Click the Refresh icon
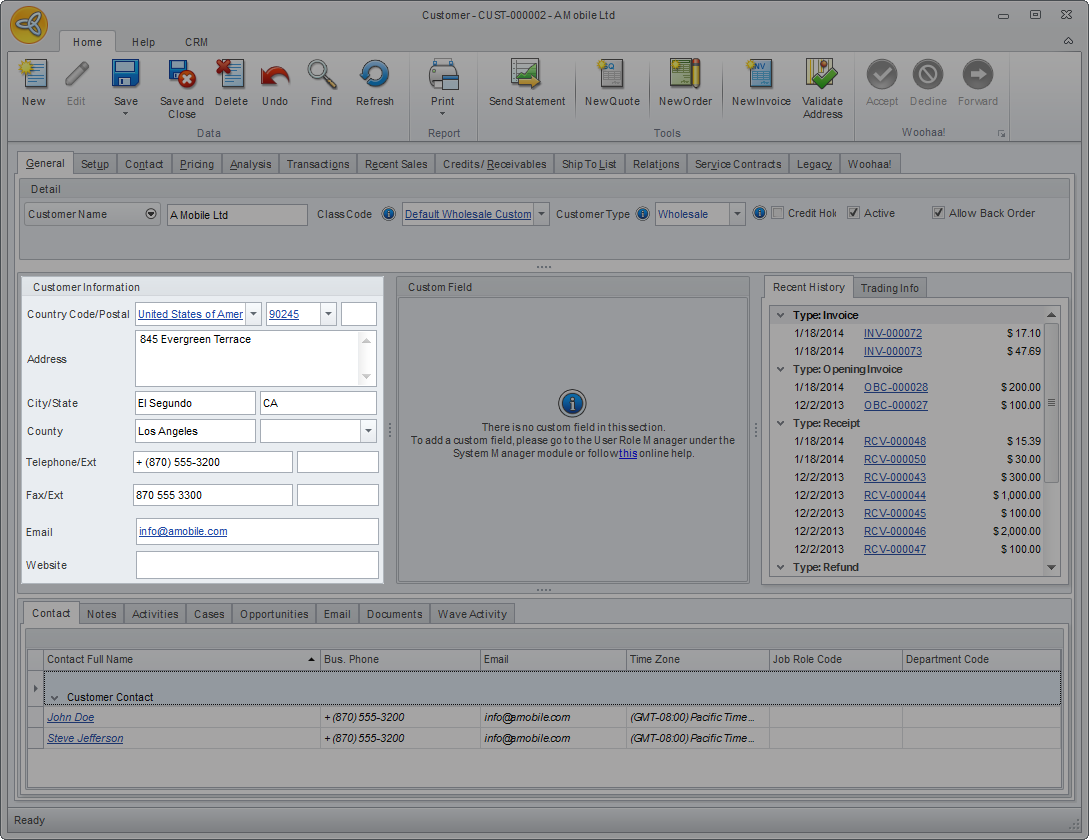This screenshot has height=840, width=1089. tap(374, 76)
